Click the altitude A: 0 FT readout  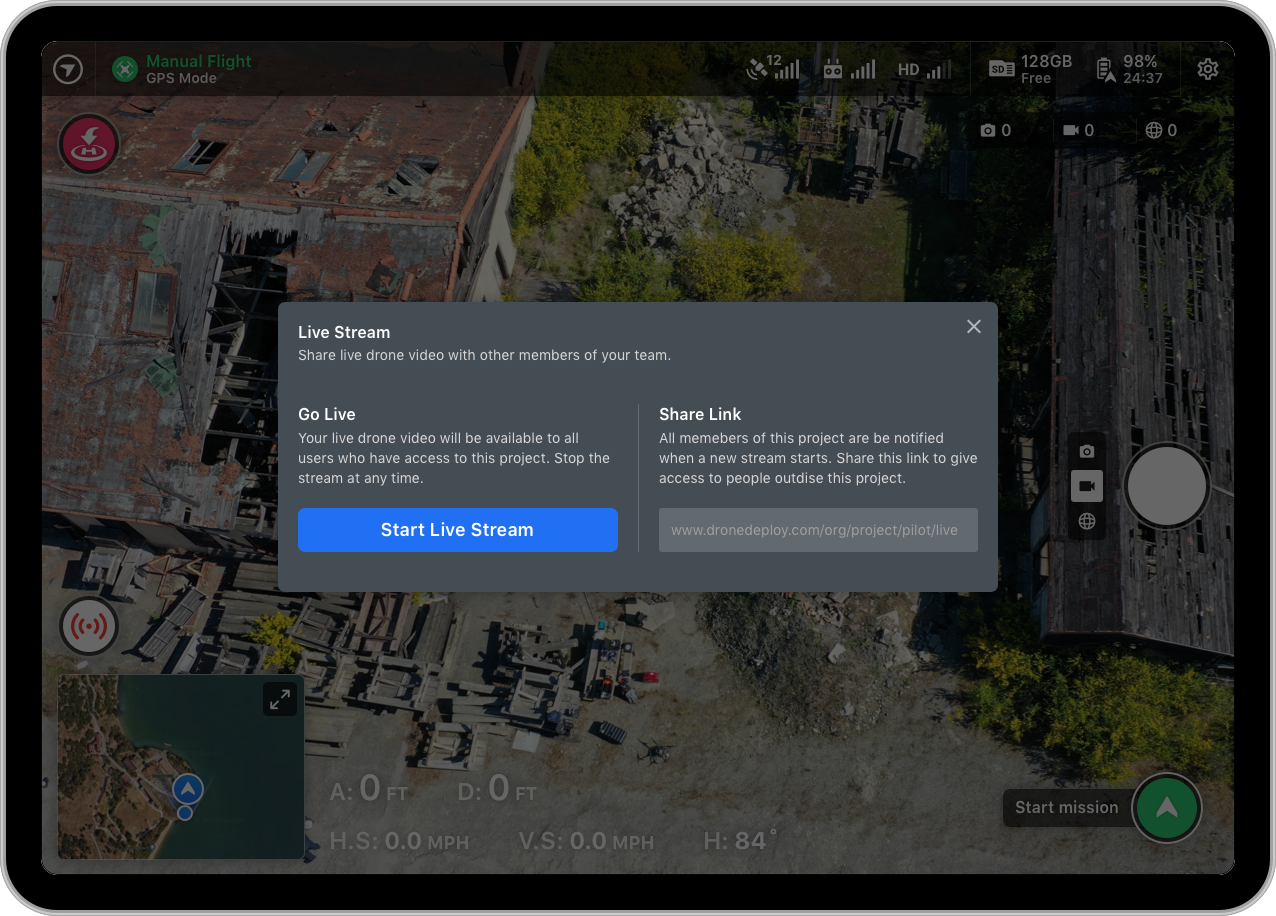tap(369, 790)
